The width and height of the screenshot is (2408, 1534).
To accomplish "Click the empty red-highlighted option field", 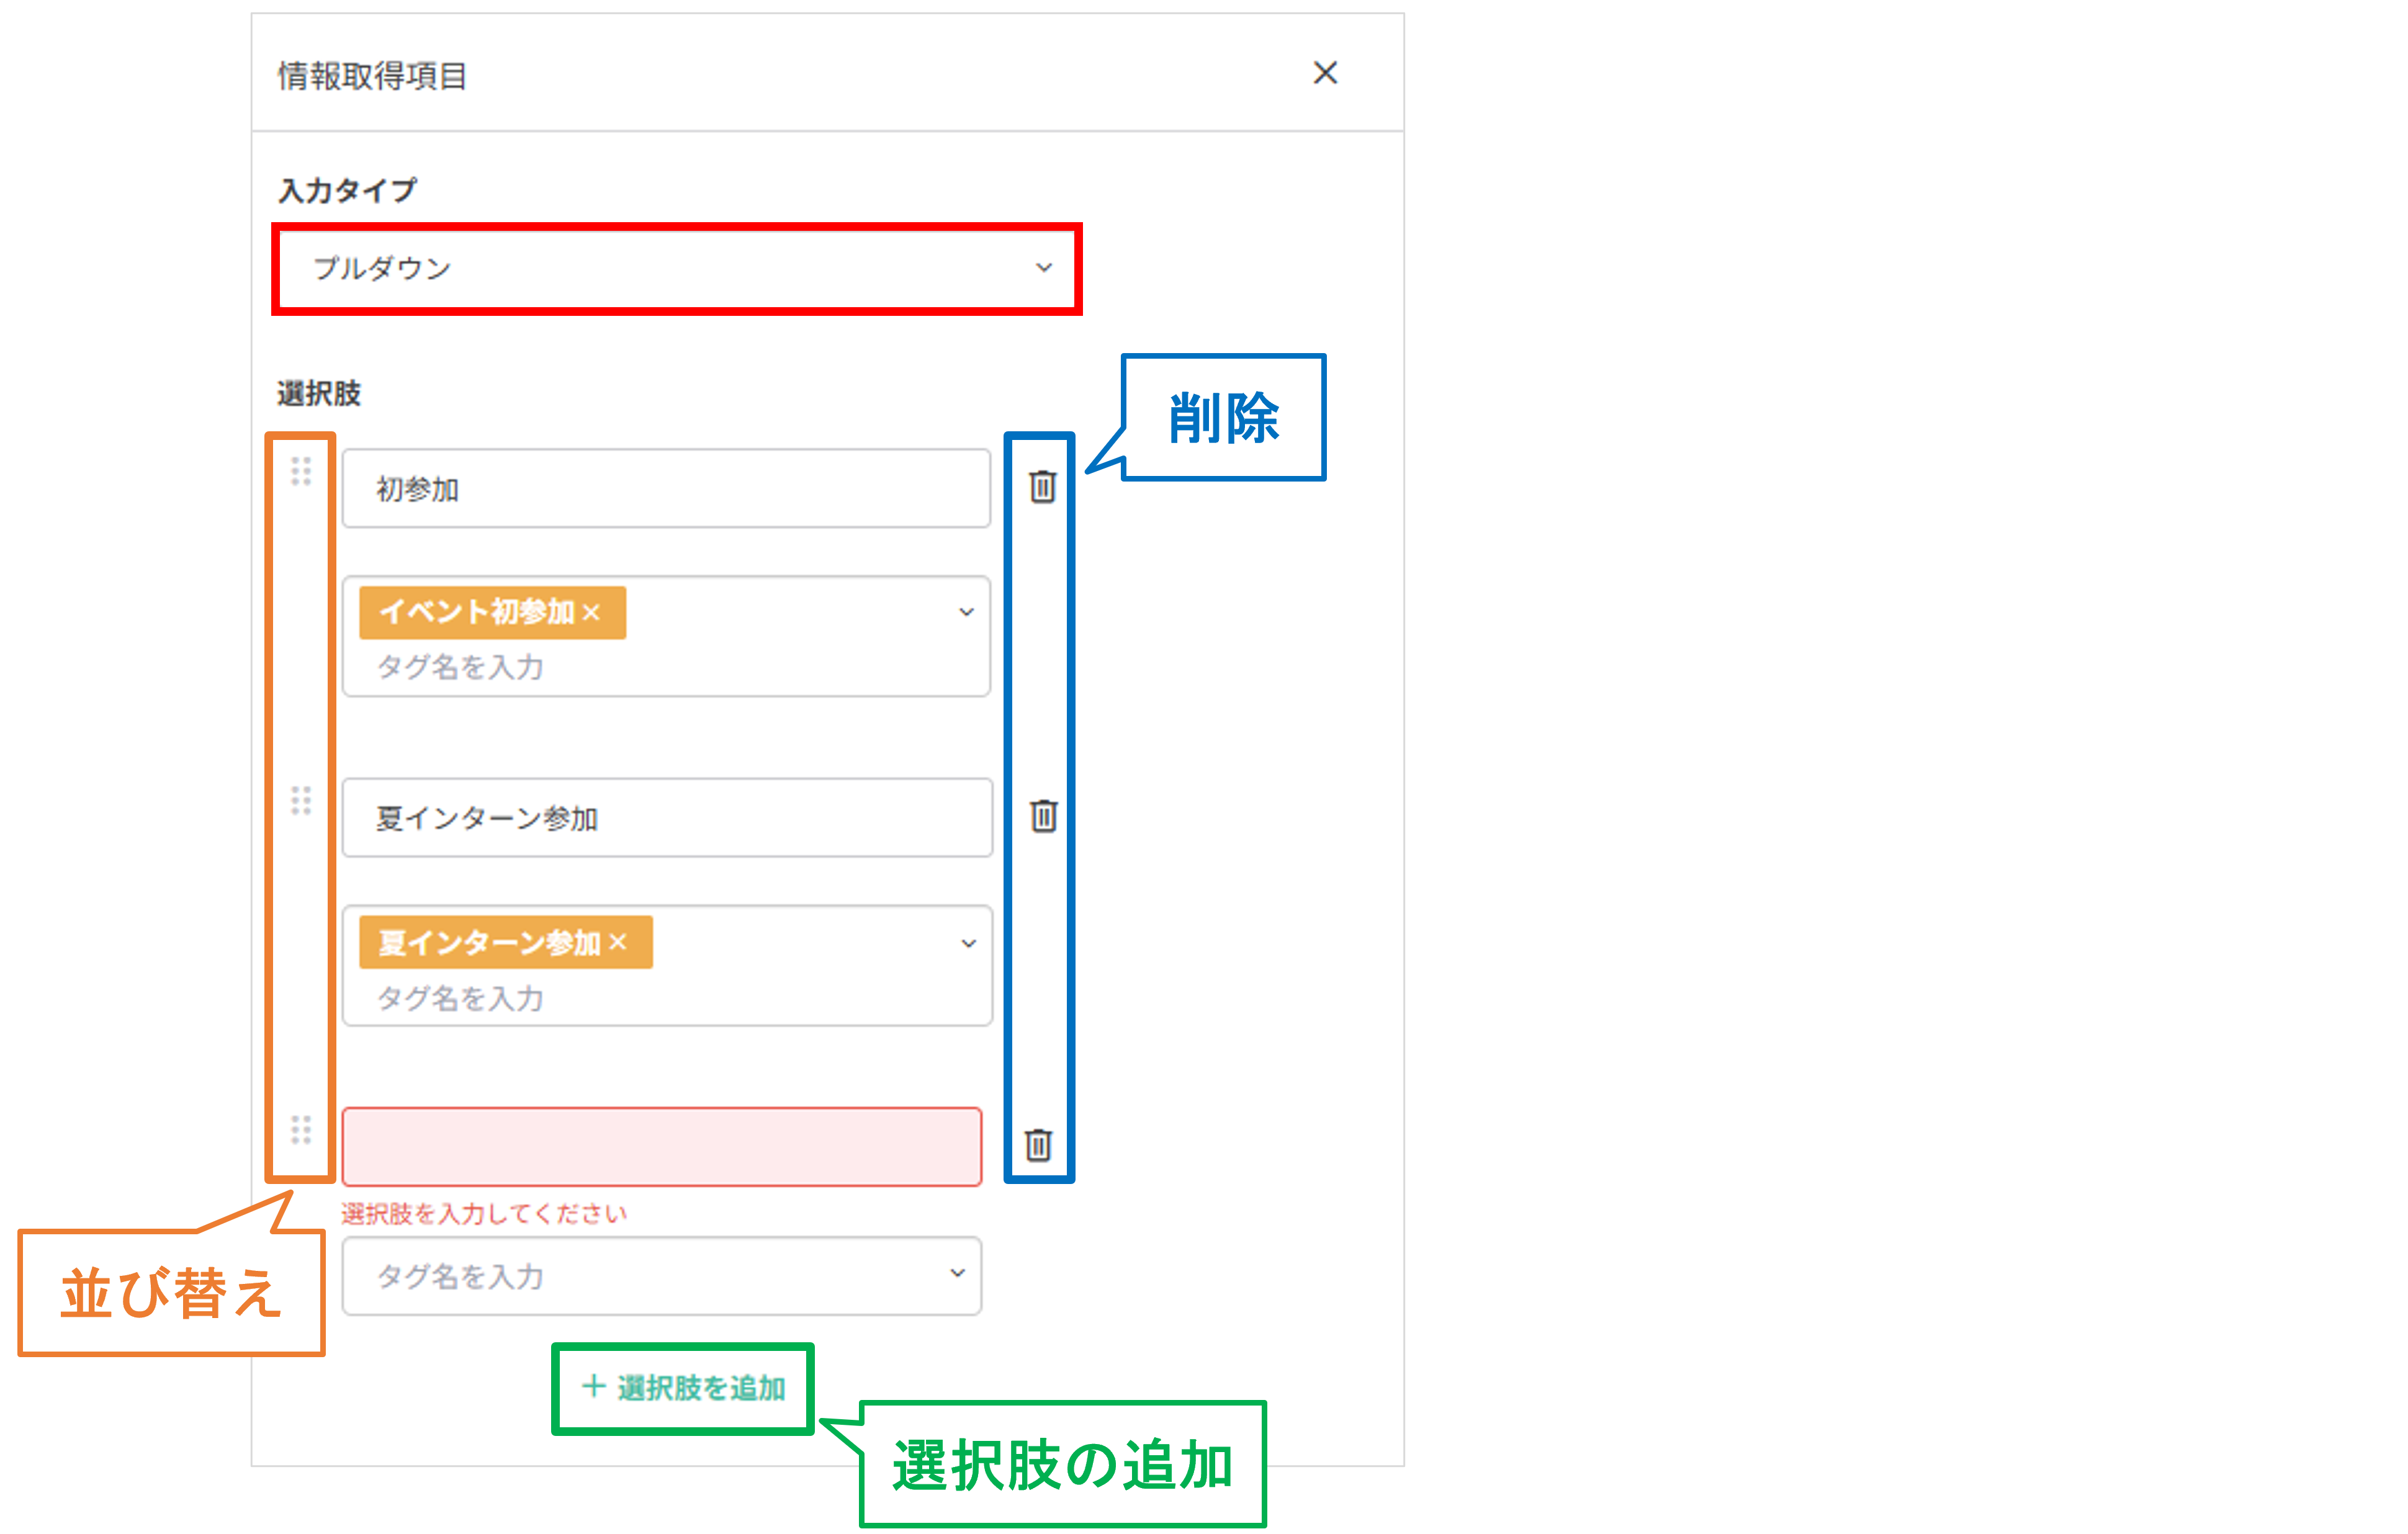I will 662,1147.
